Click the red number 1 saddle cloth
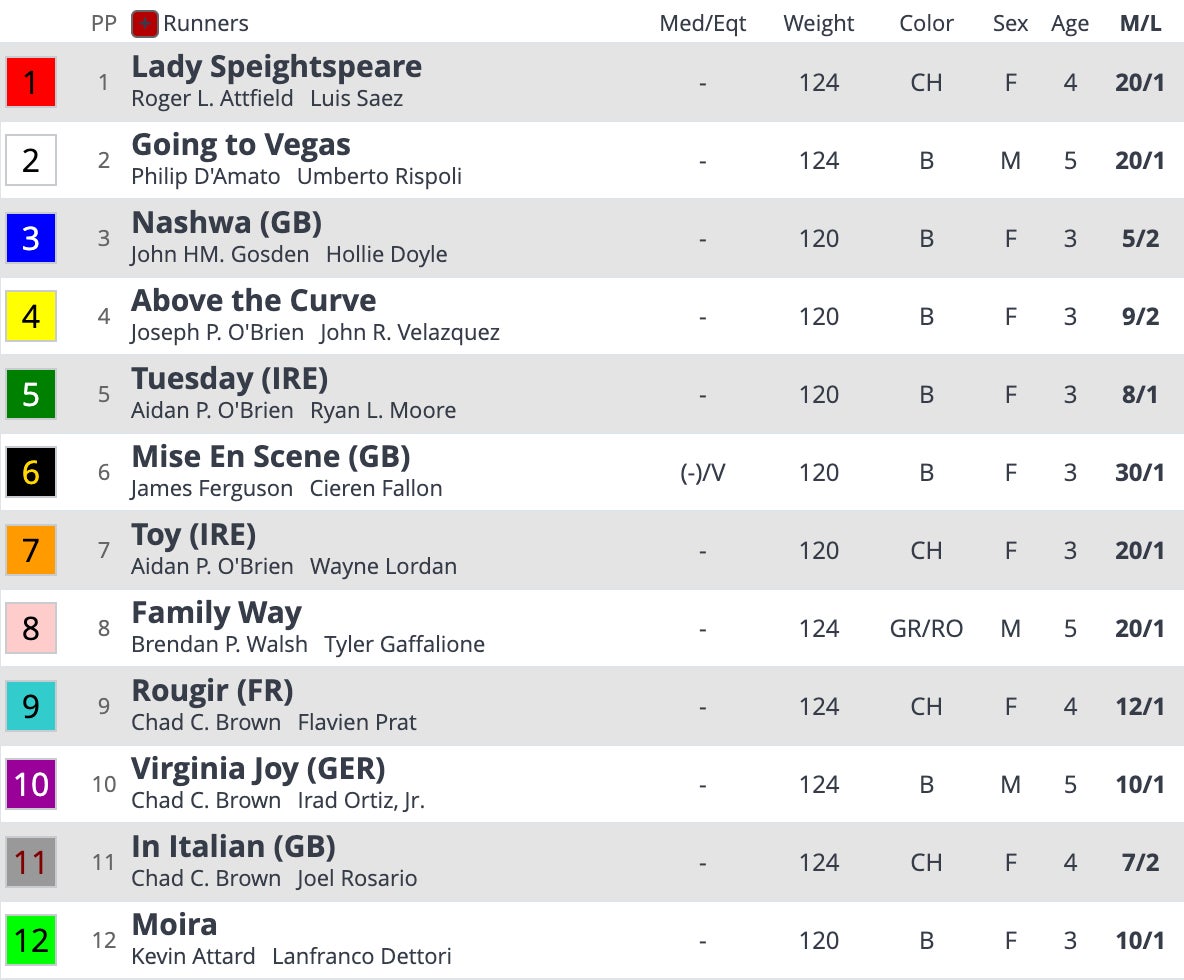This screenshot has height=980, width=1184. point(31,83)
